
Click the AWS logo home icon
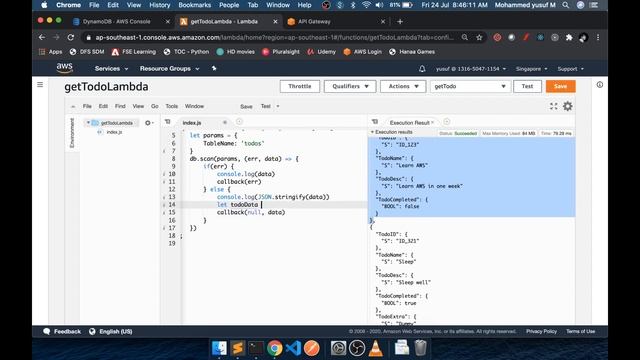(x=64, y=68)
